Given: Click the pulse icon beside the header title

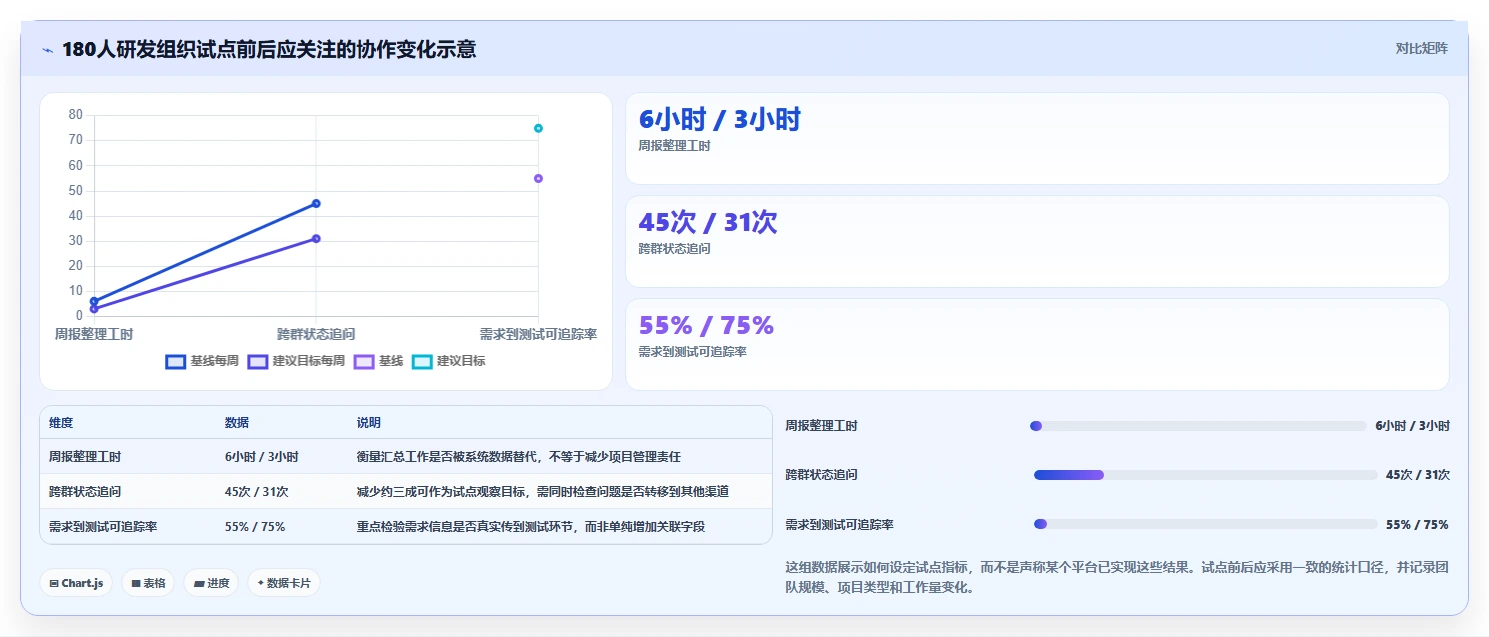Looking at the screenshot, I should (47, 50).
